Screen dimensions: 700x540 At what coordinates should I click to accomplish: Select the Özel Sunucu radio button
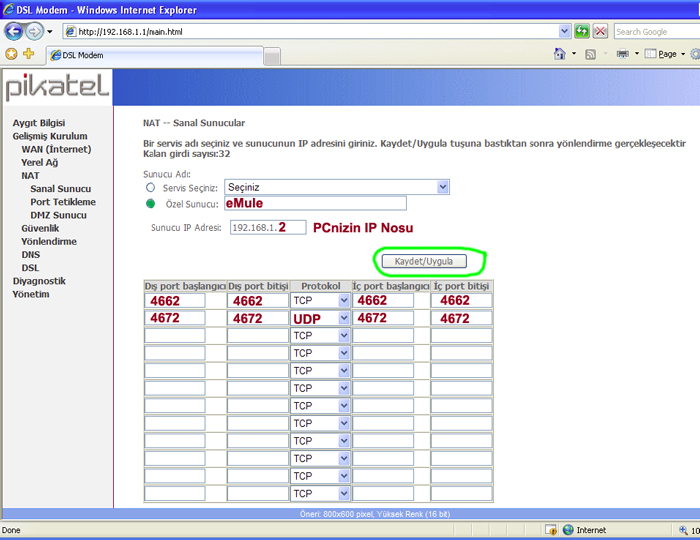[x=150, y=204]
